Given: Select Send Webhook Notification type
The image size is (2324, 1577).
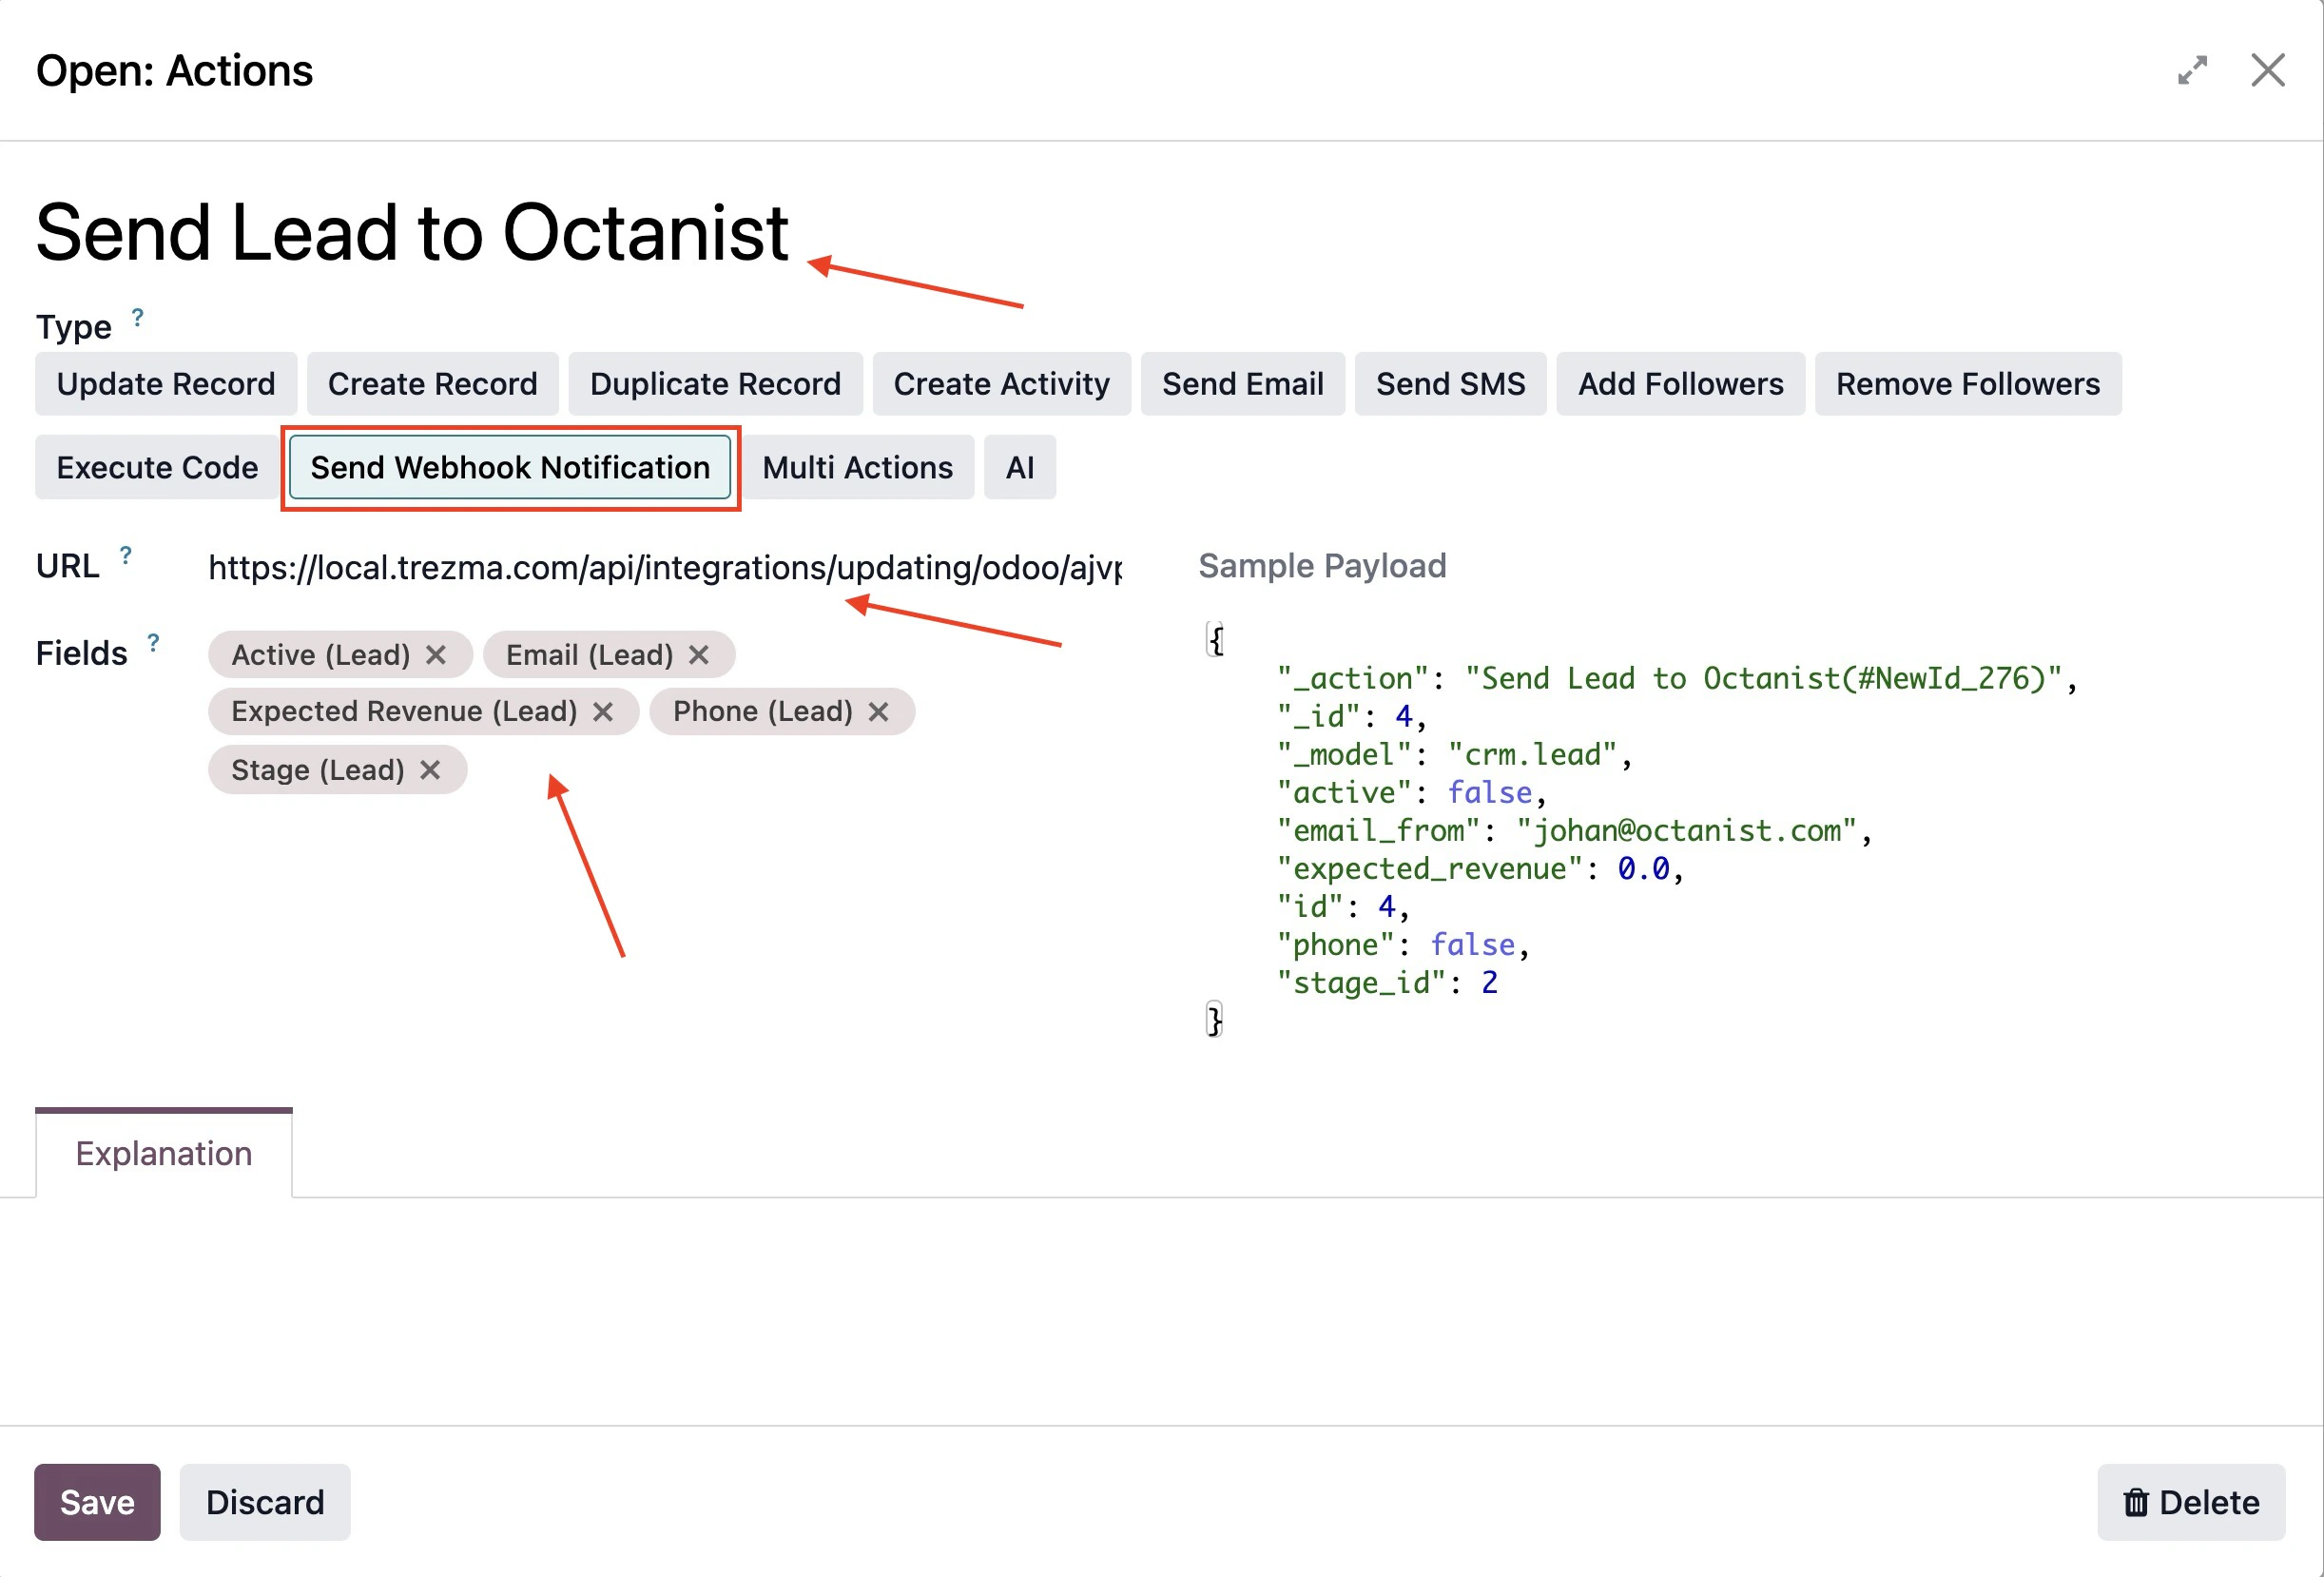Looking at the screenshot, I should point(510,468).
